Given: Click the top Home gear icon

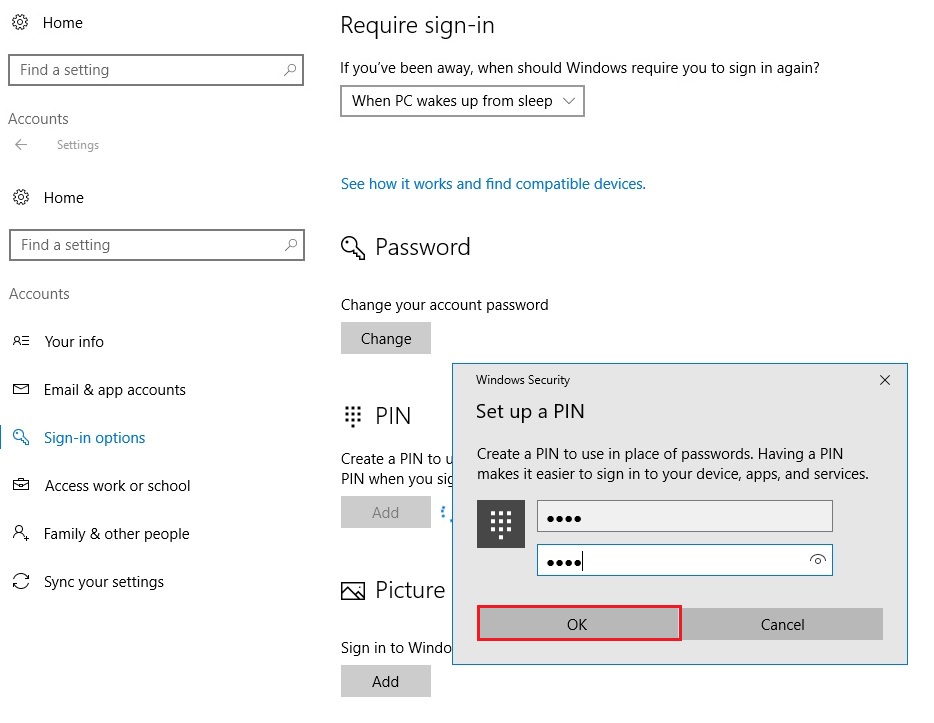Looking at the screenshot, I should 20,22.
